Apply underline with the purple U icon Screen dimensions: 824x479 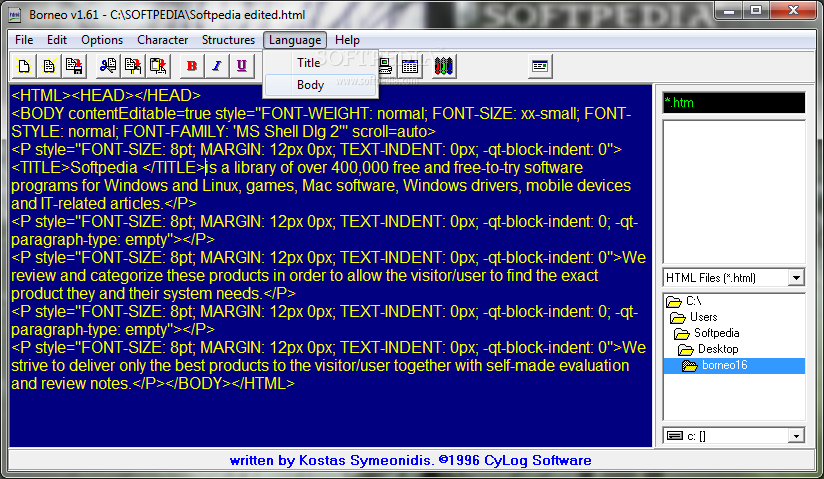coord(241,66)
